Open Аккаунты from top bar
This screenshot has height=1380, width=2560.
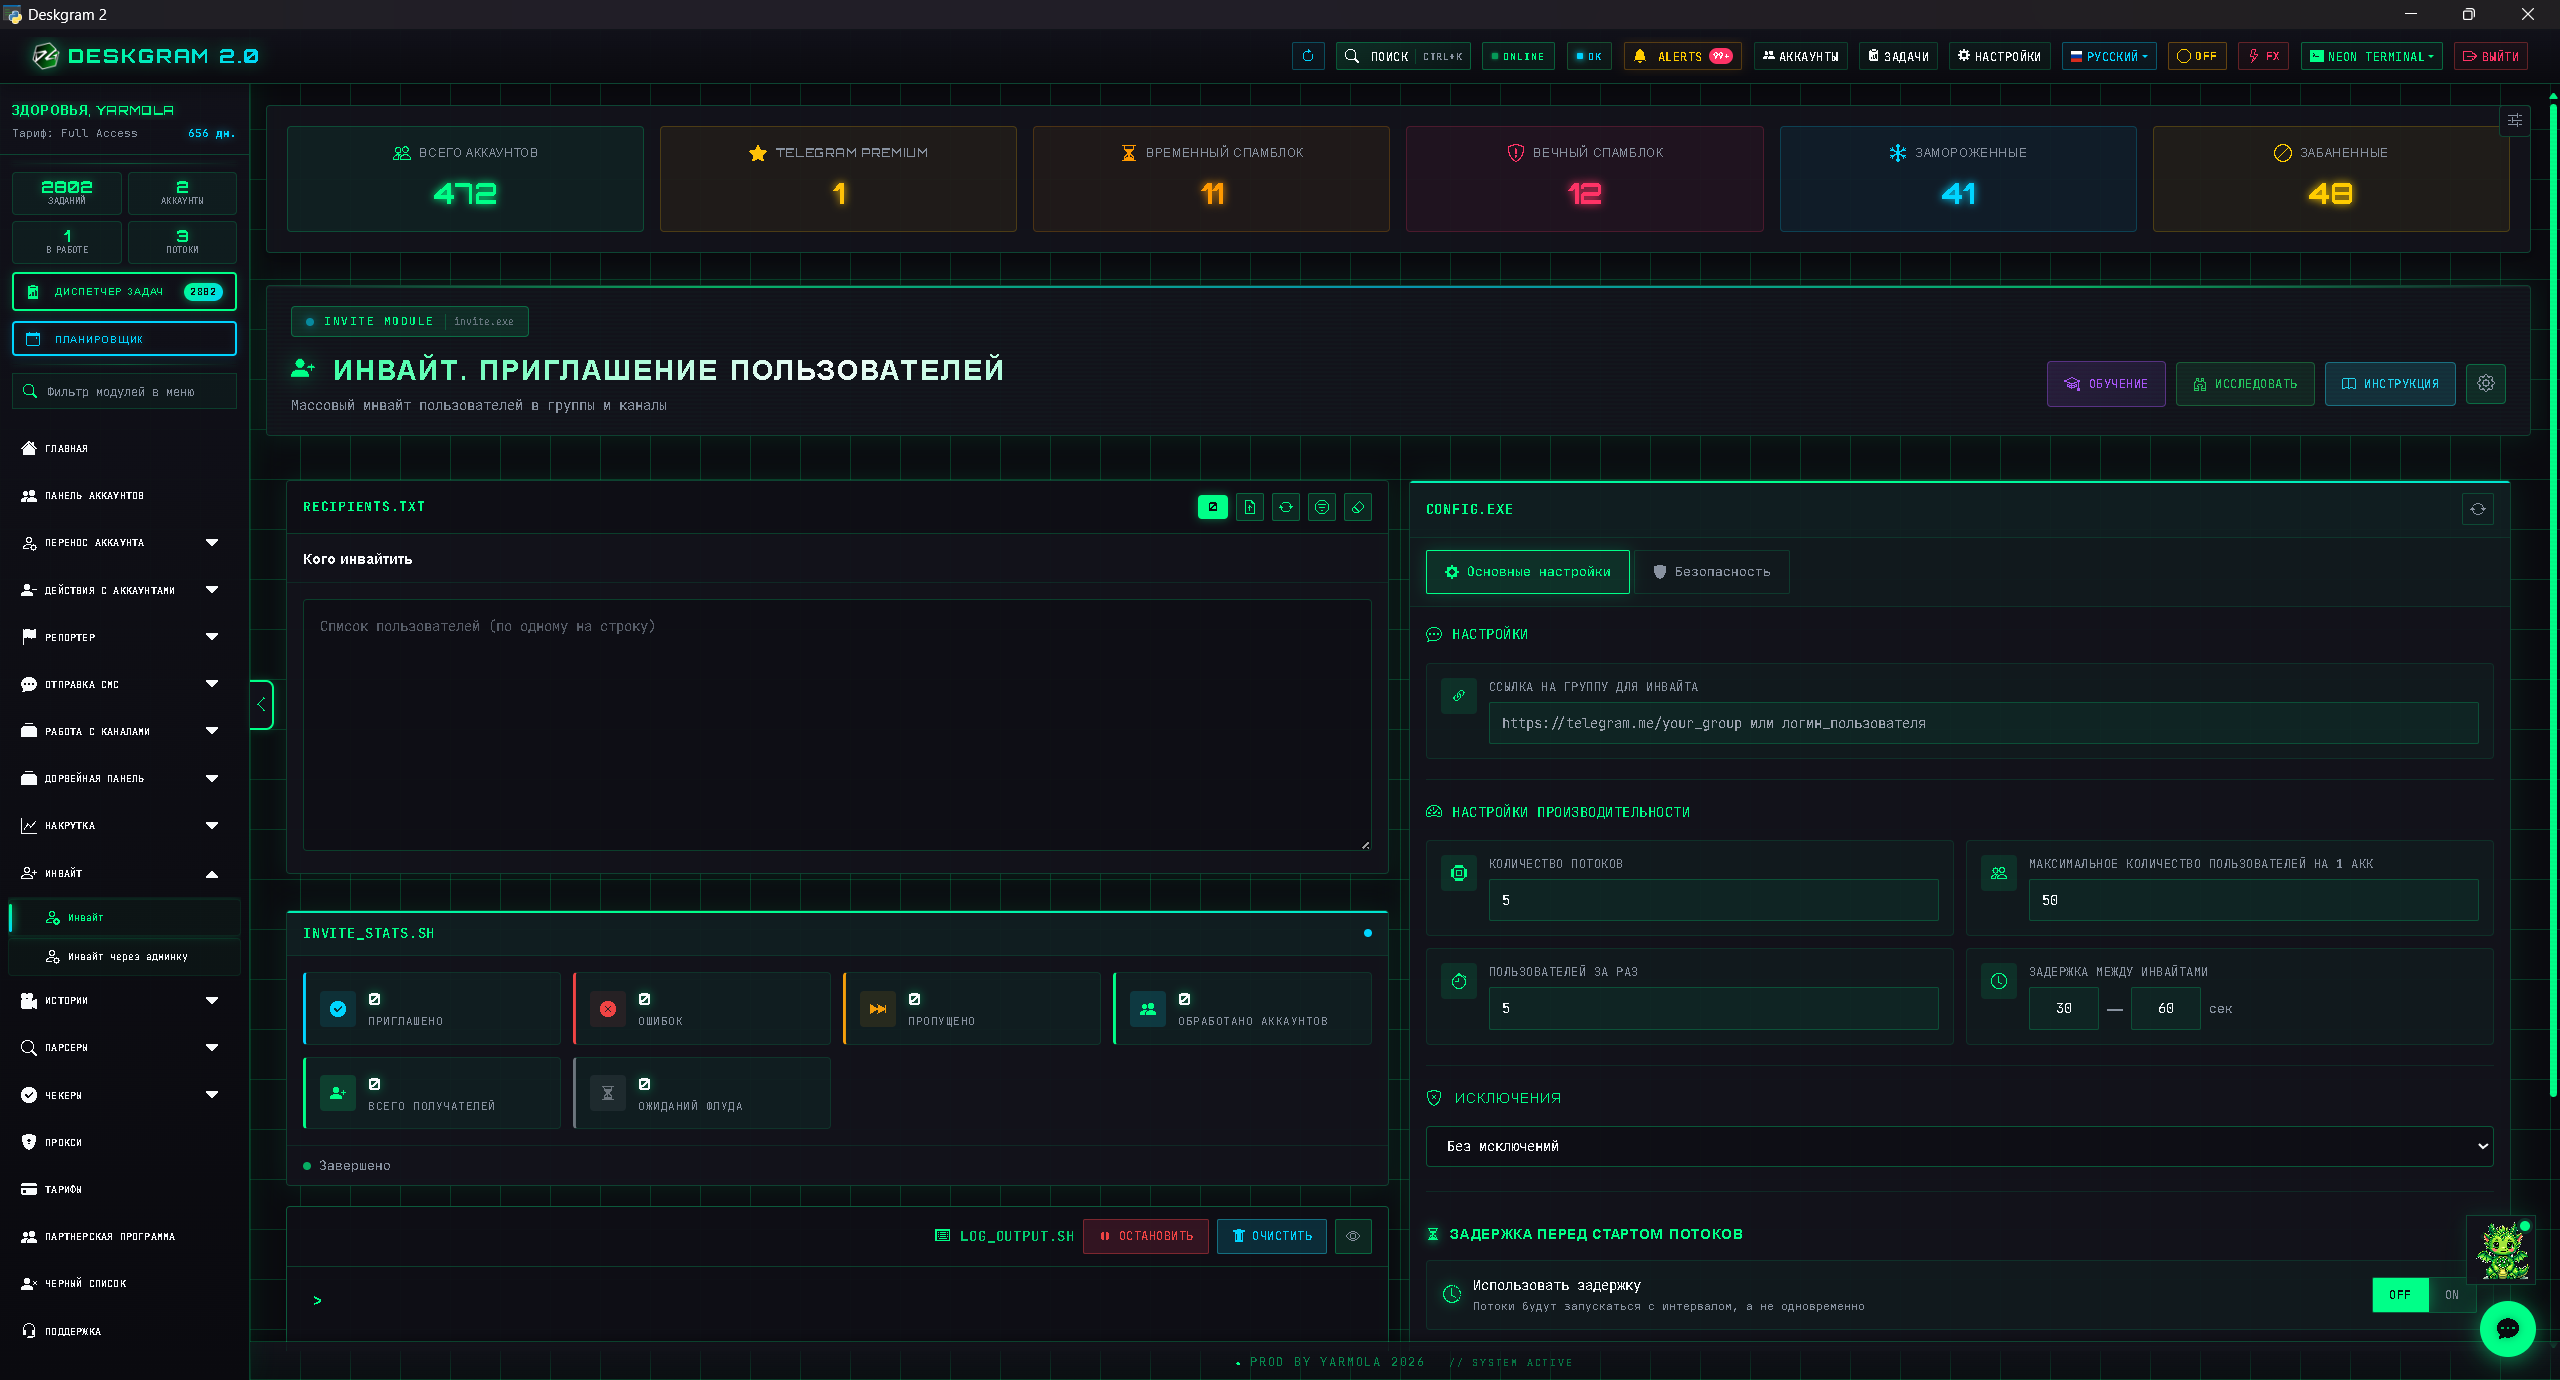[1800, 56]
